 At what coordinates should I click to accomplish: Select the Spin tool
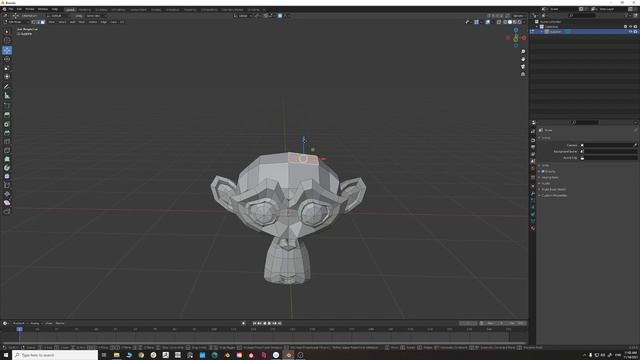tap(7, 168)
